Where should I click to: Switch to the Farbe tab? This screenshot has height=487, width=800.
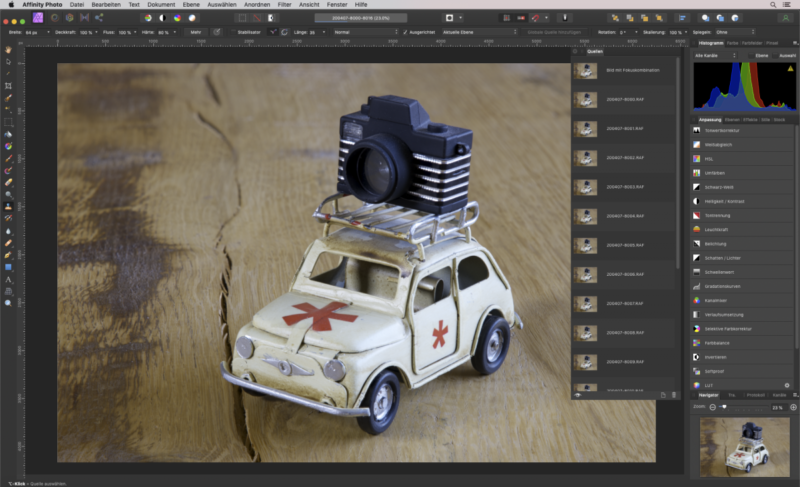(x=732, y=43)
